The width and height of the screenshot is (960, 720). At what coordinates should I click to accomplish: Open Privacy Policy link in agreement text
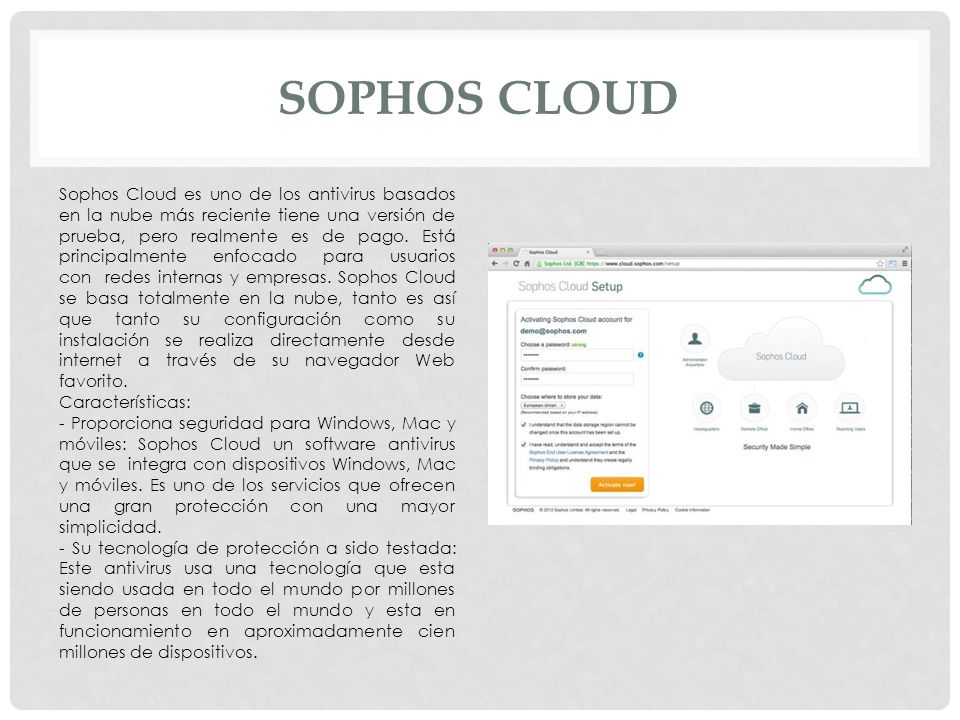click(544, 460)
